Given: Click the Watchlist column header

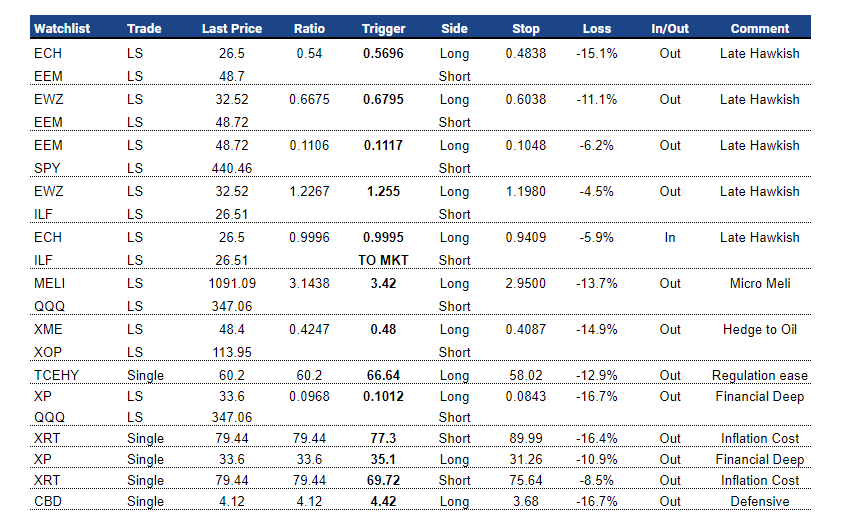Looking at the screenshot, I should click(62, 29).
